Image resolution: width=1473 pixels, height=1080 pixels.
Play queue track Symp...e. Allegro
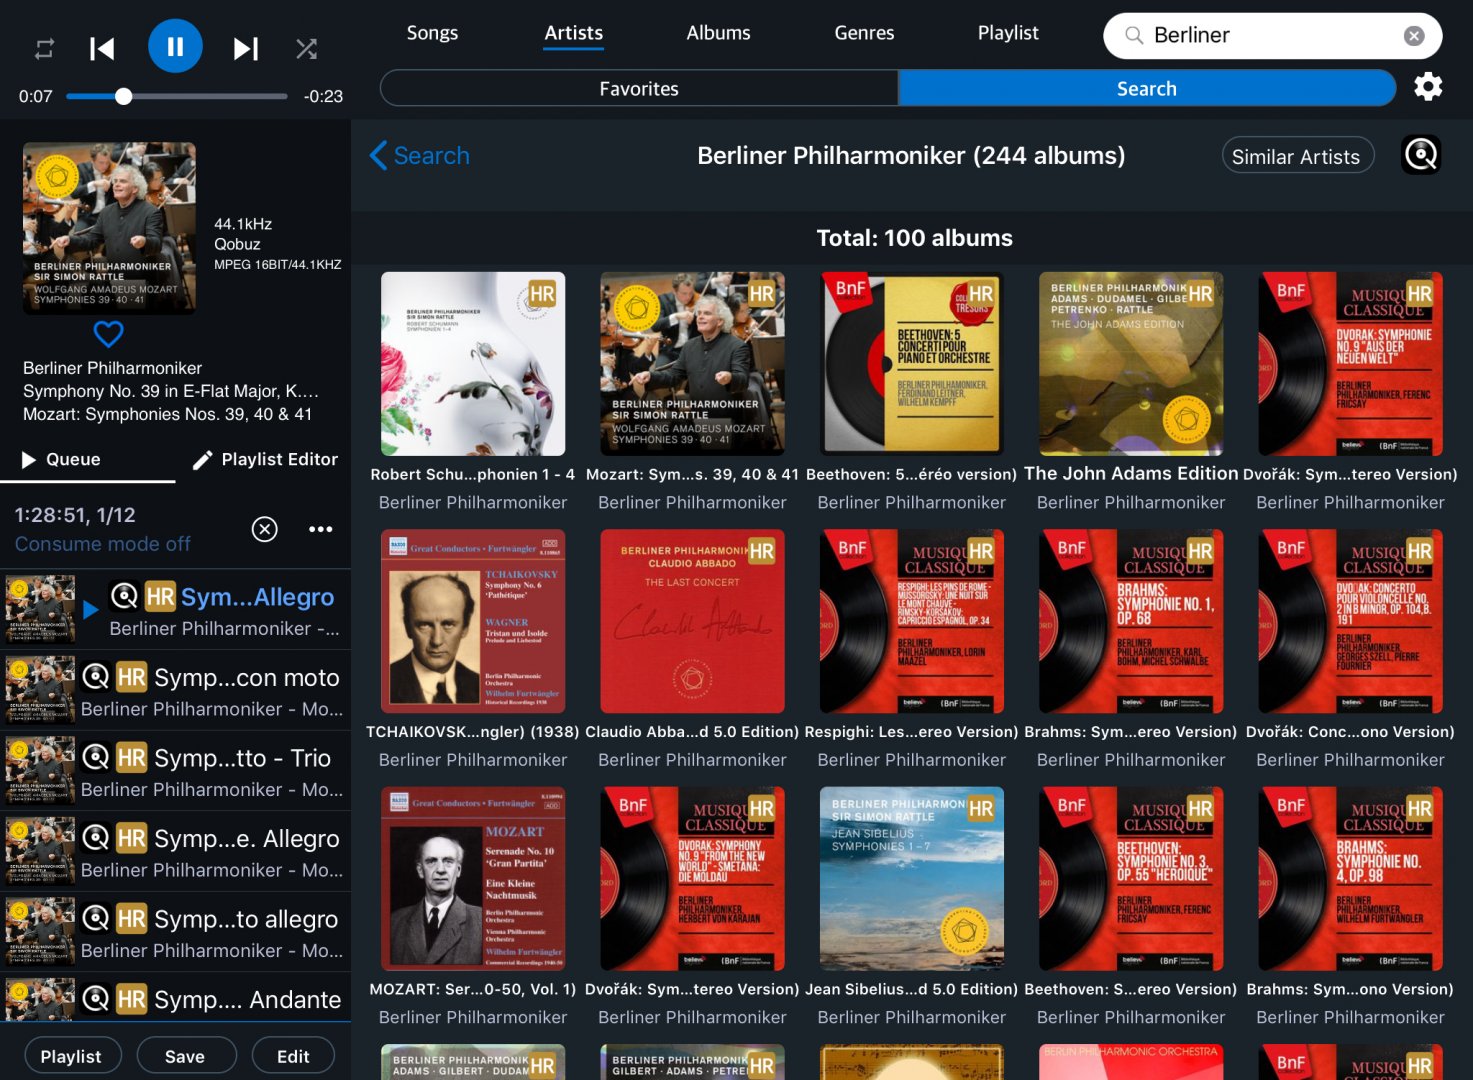(x=175, y=851)
